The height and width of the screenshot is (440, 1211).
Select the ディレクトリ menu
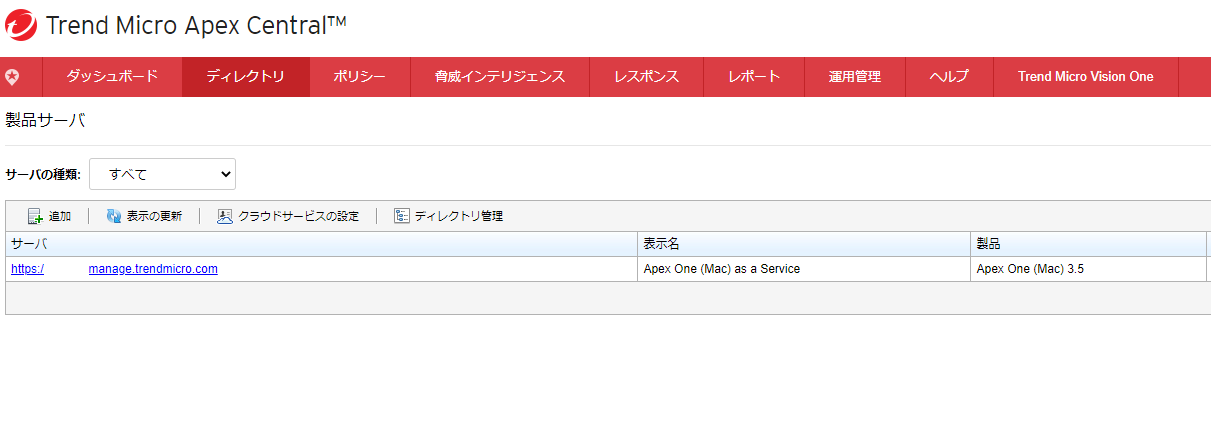click(245, 77)
